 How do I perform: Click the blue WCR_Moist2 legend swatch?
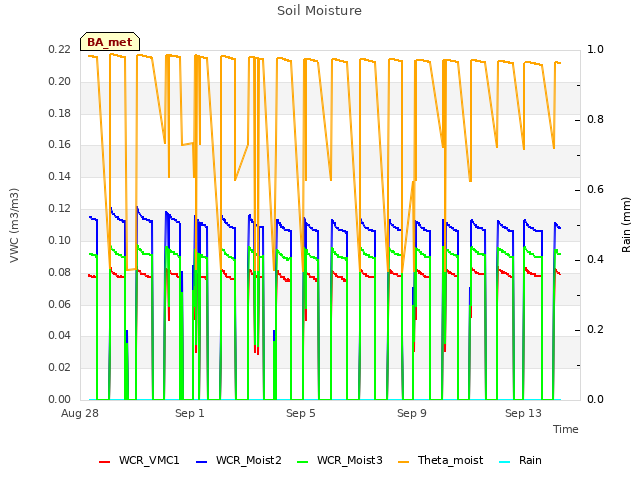[x=202, y=462]
